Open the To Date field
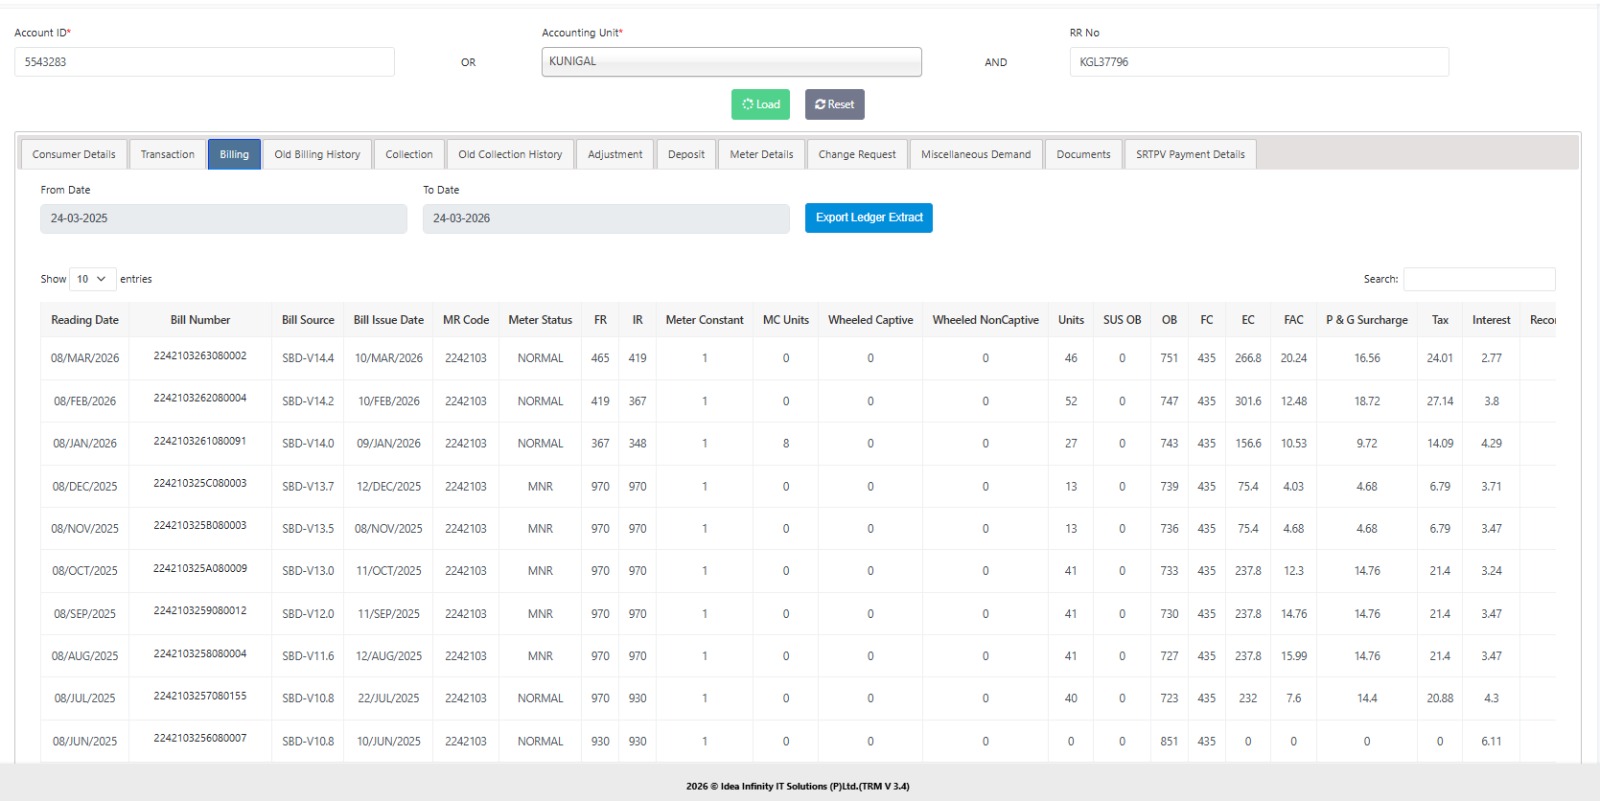Image resolution: width=1600 pixels, height=801 pixels. coord(605,219)
